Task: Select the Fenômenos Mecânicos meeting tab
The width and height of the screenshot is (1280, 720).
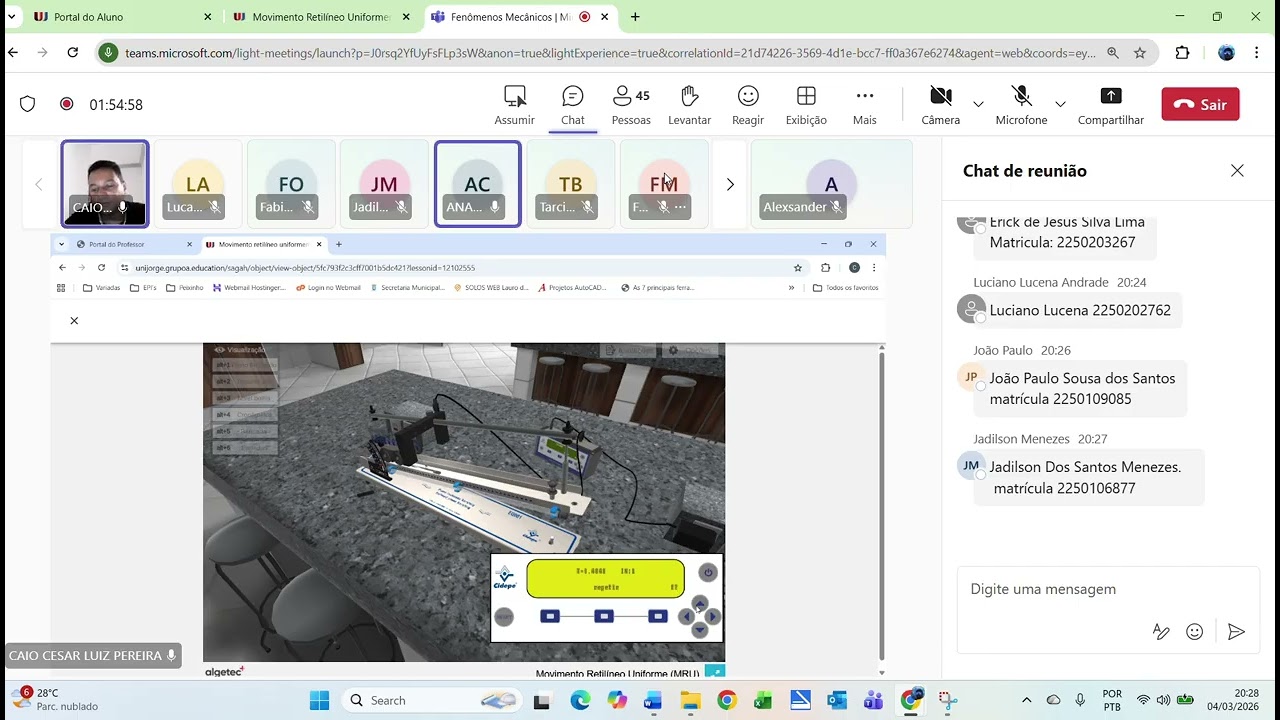Action: [520, 17]
